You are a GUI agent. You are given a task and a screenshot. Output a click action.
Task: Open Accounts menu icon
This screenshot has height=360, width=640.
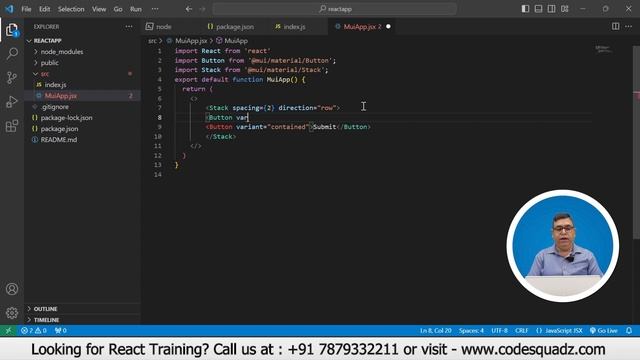(x=12, y=289)
